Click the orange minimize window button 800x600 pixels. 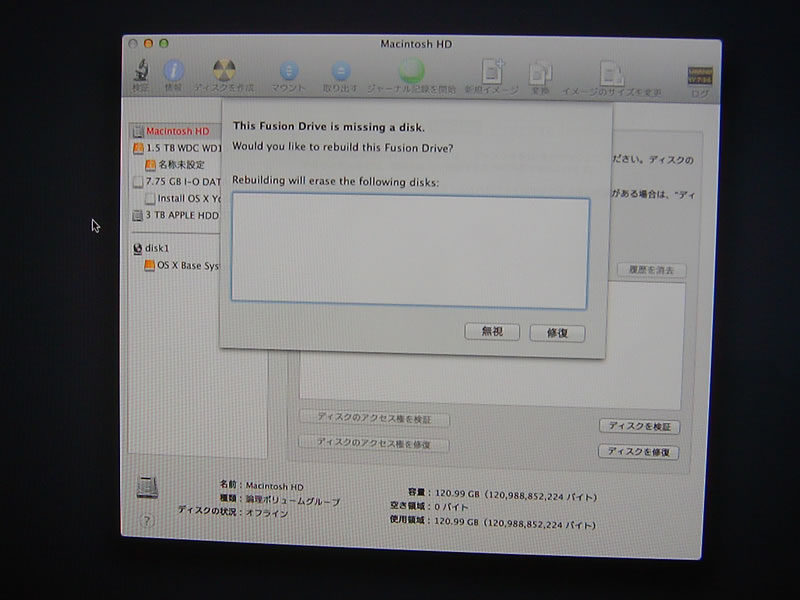coord(148,43)
